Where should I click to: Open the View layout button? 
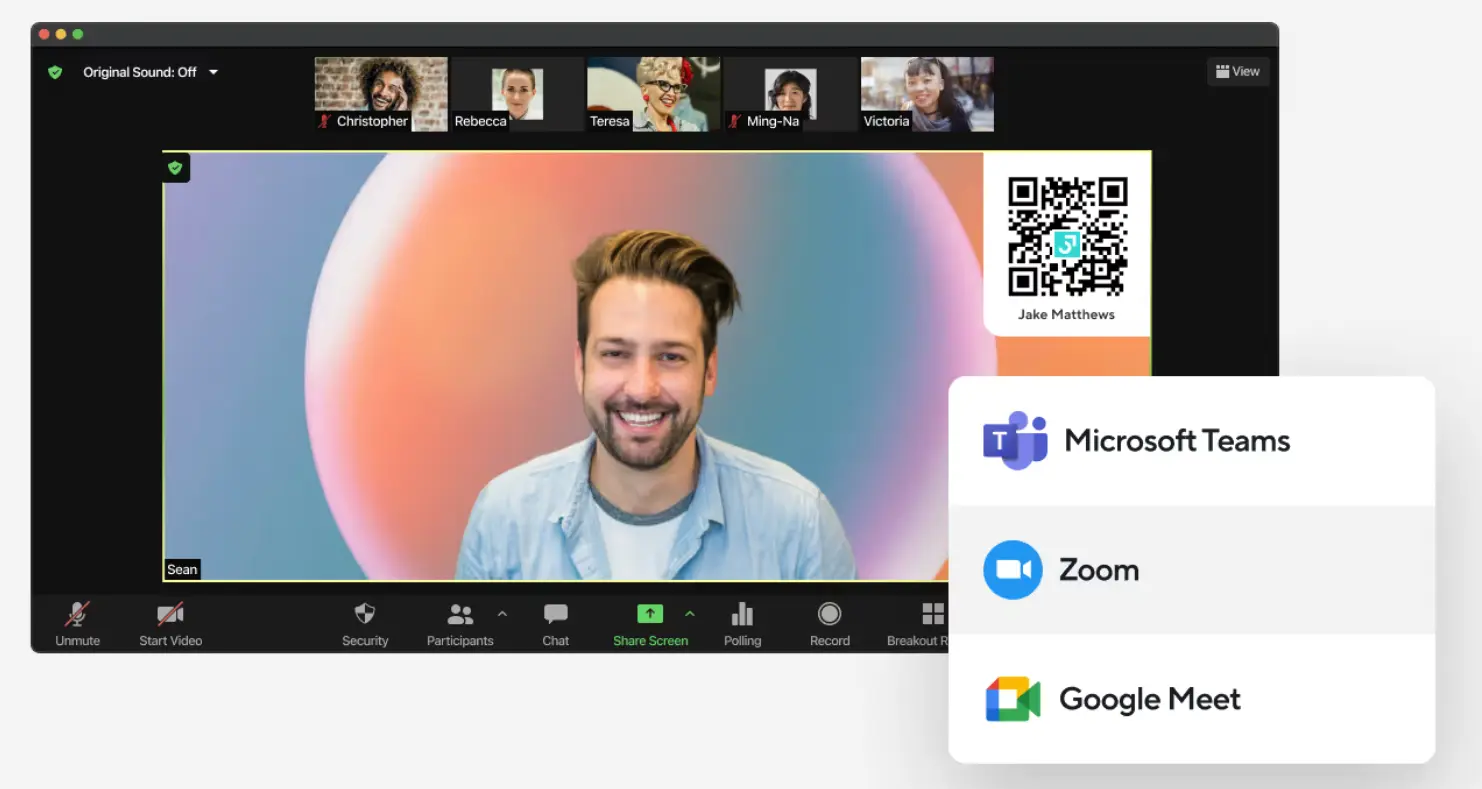(x=1238, y=71)
